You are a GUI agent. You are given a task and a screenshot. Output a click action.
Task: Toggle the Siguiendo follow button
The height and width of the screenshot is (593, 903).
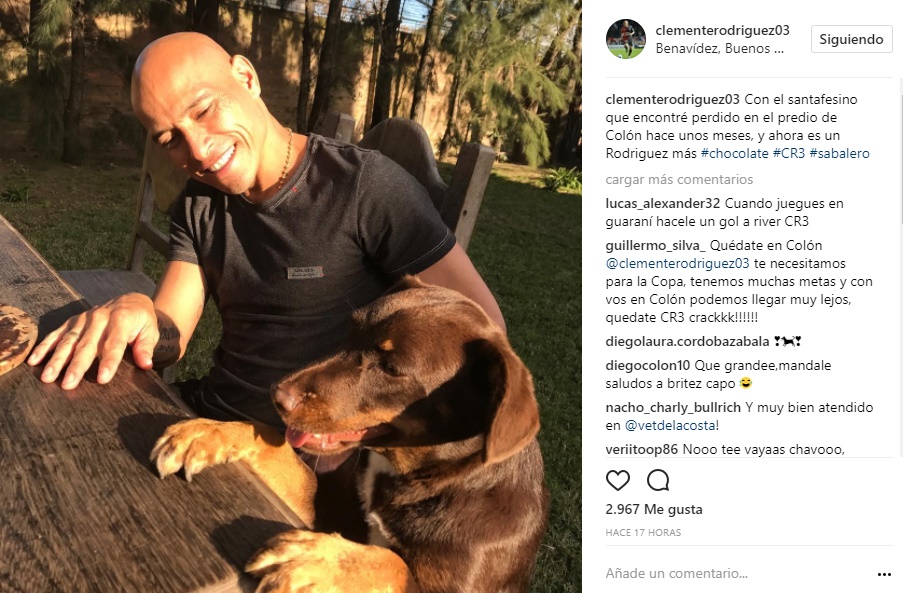click(851, 39)
